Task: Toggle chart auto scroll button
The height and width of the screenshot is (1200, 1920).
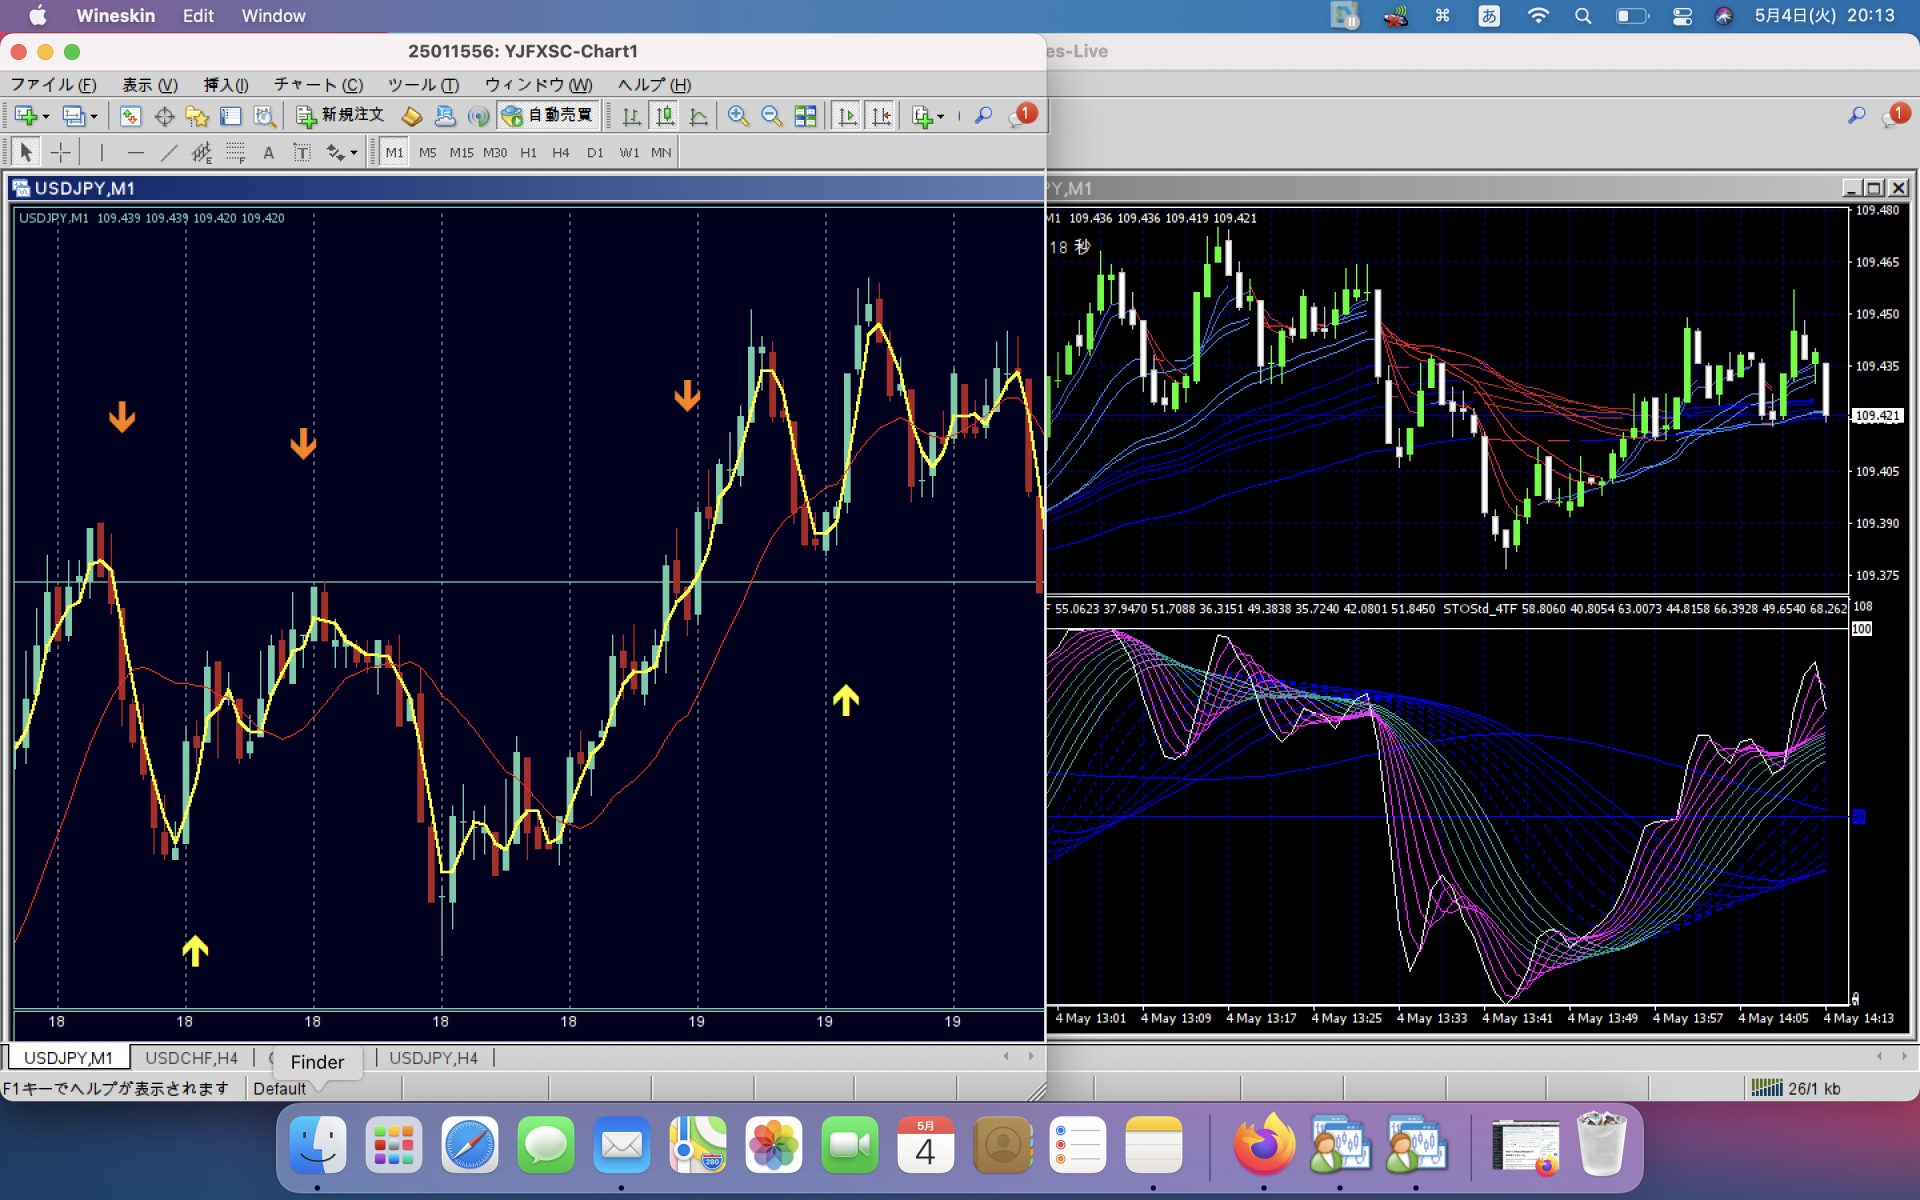Action: [847, 116]
